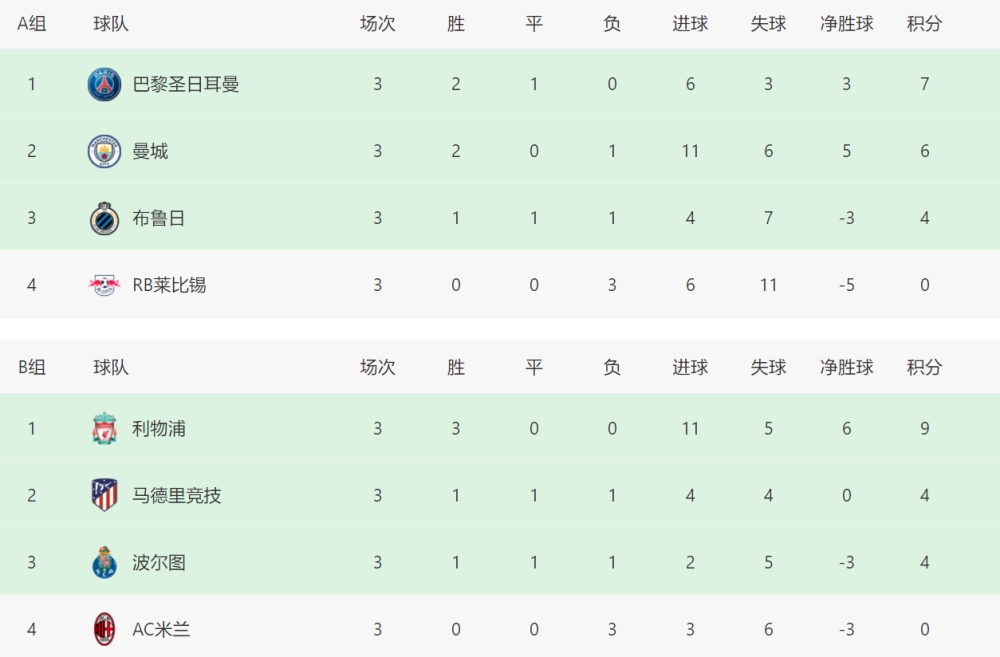The width and height of the screenshot is (1000, 657).
Task: Open the Club Brugge logo
Action: pyautogui.click(x=104, y=218)
